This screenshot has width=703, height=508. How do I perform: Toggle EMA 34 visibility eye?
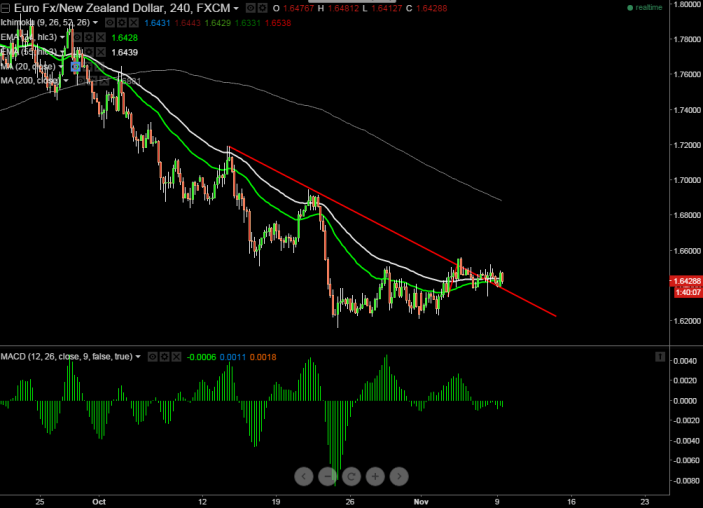(x=78, y=37)
